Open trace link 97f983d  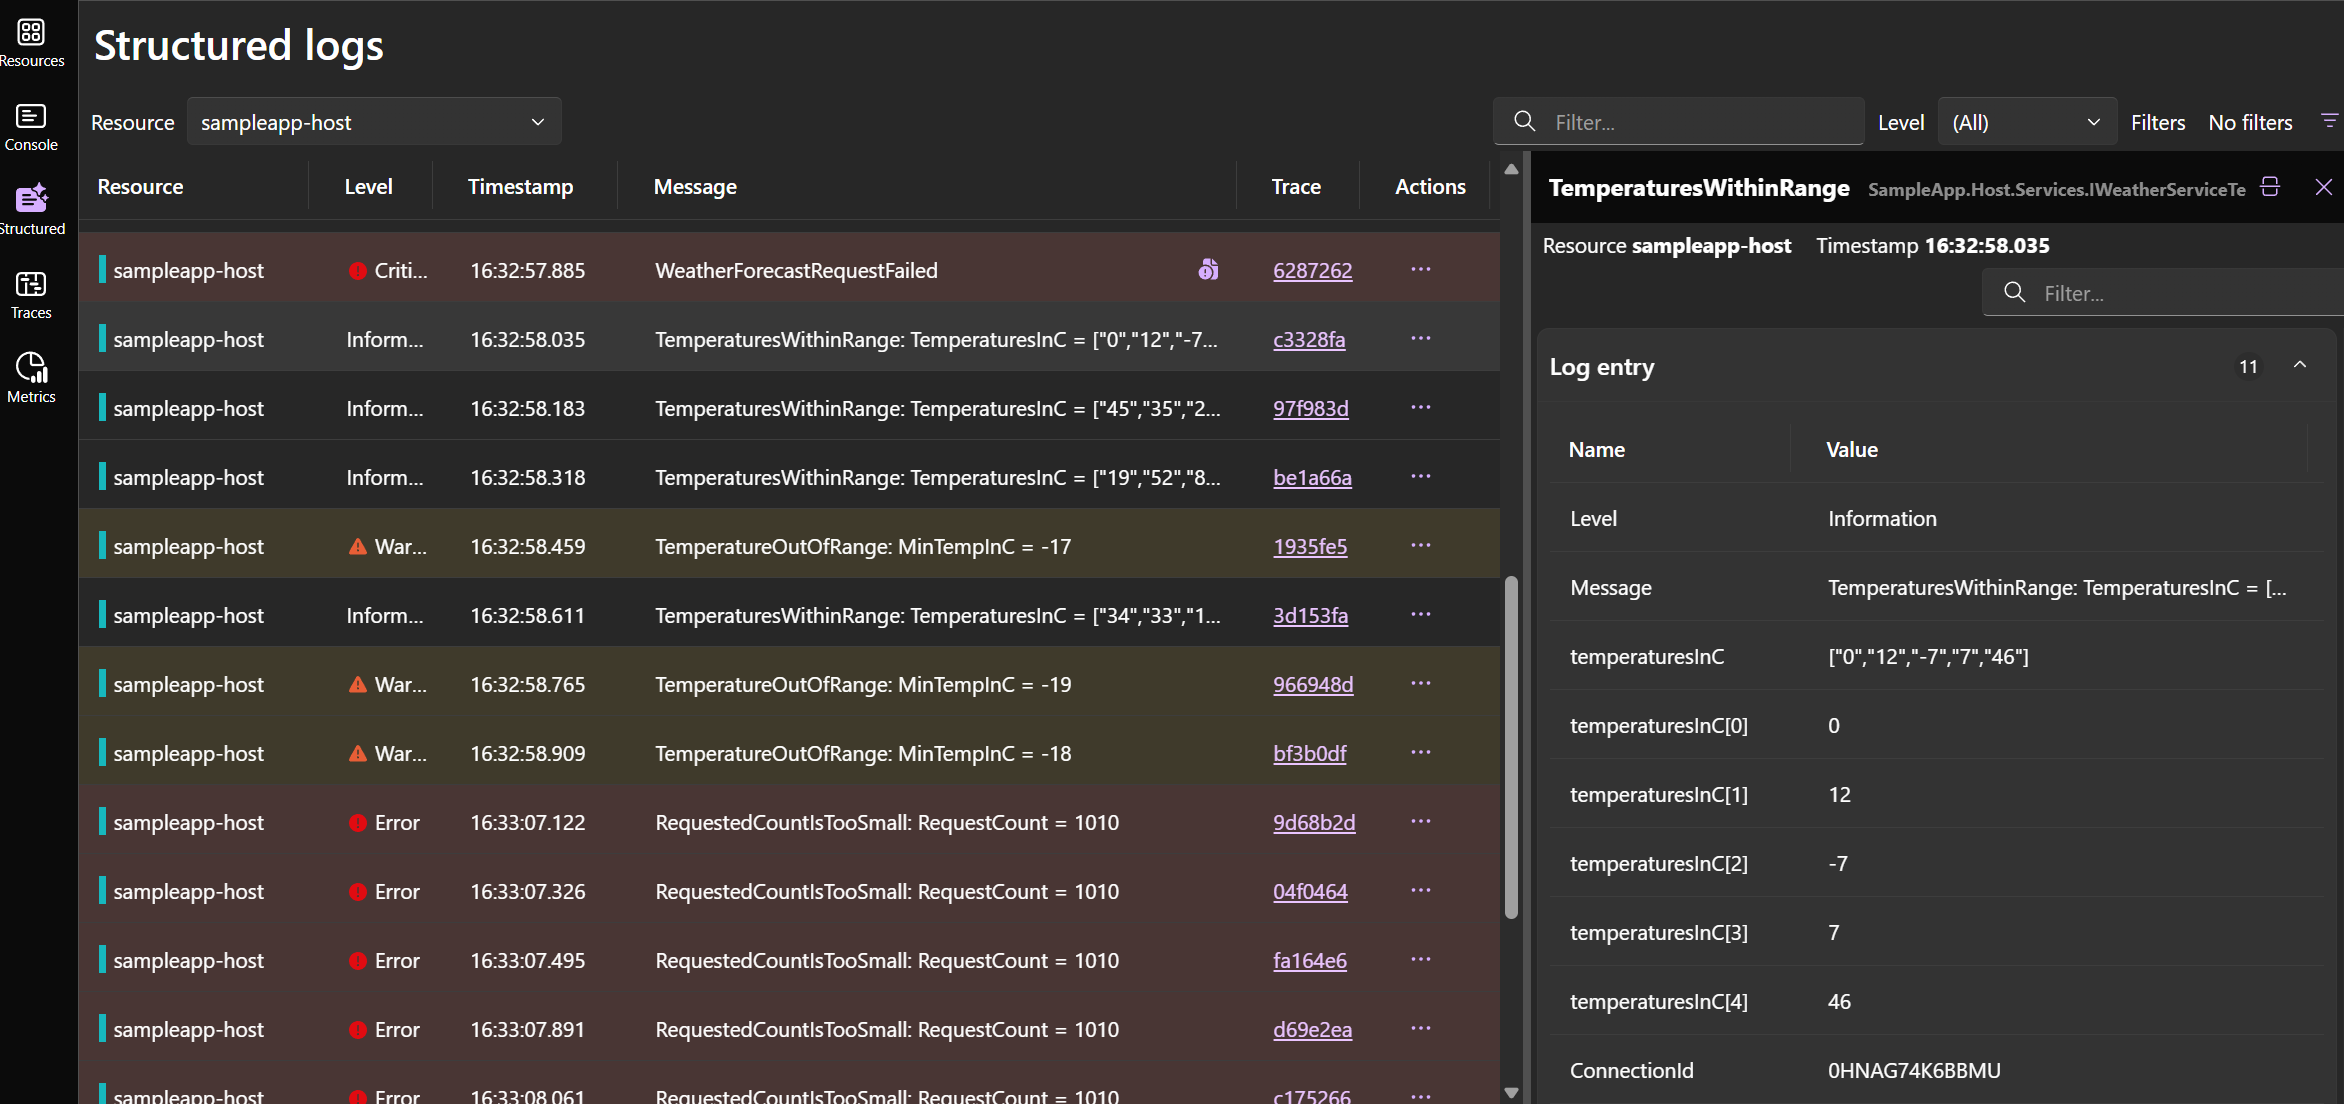click(x=1310, y=408)
